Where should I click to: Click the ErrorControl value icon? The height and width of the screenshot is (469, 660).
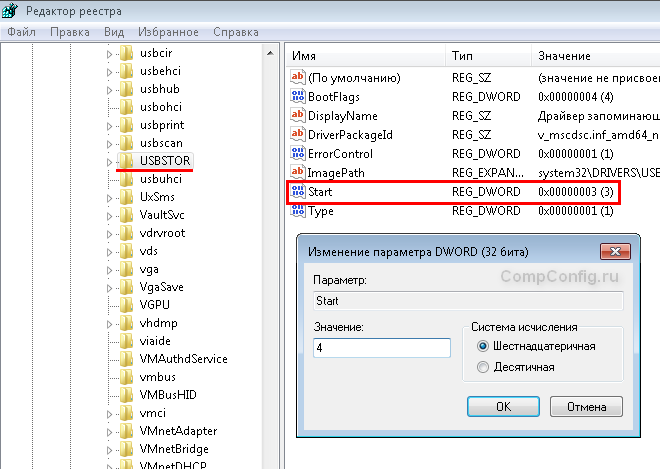[296, 154]
